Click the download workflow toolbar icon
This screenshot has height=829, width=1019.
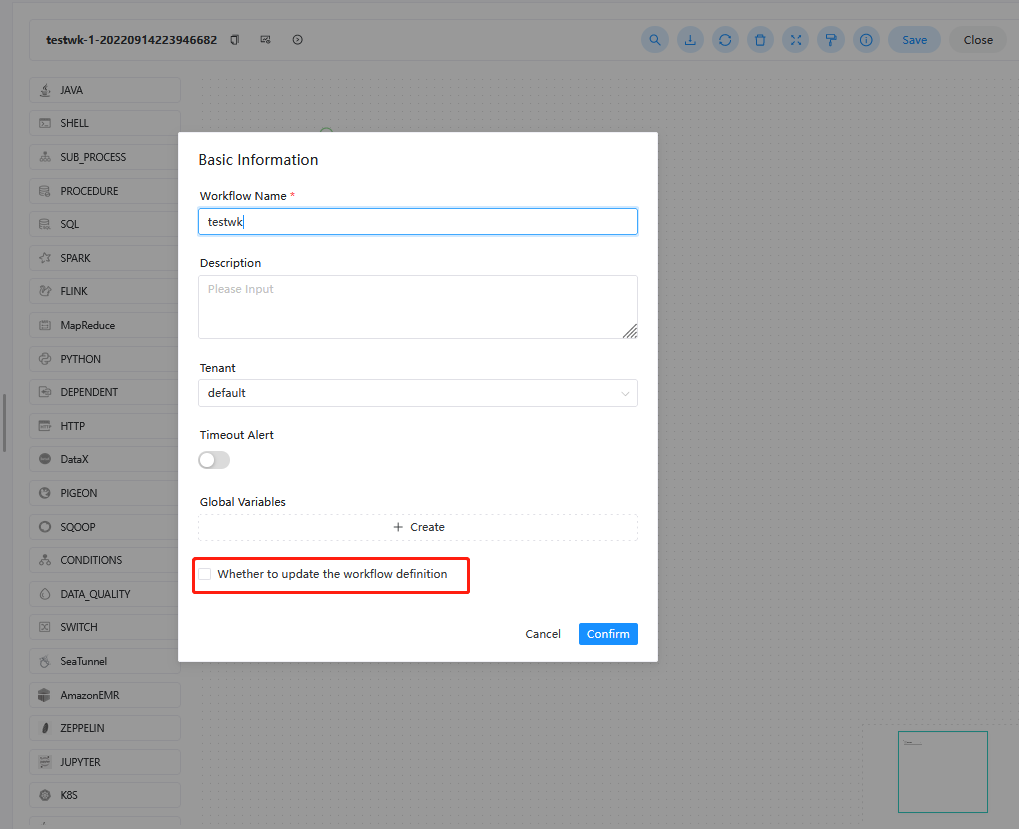point(690,40)
